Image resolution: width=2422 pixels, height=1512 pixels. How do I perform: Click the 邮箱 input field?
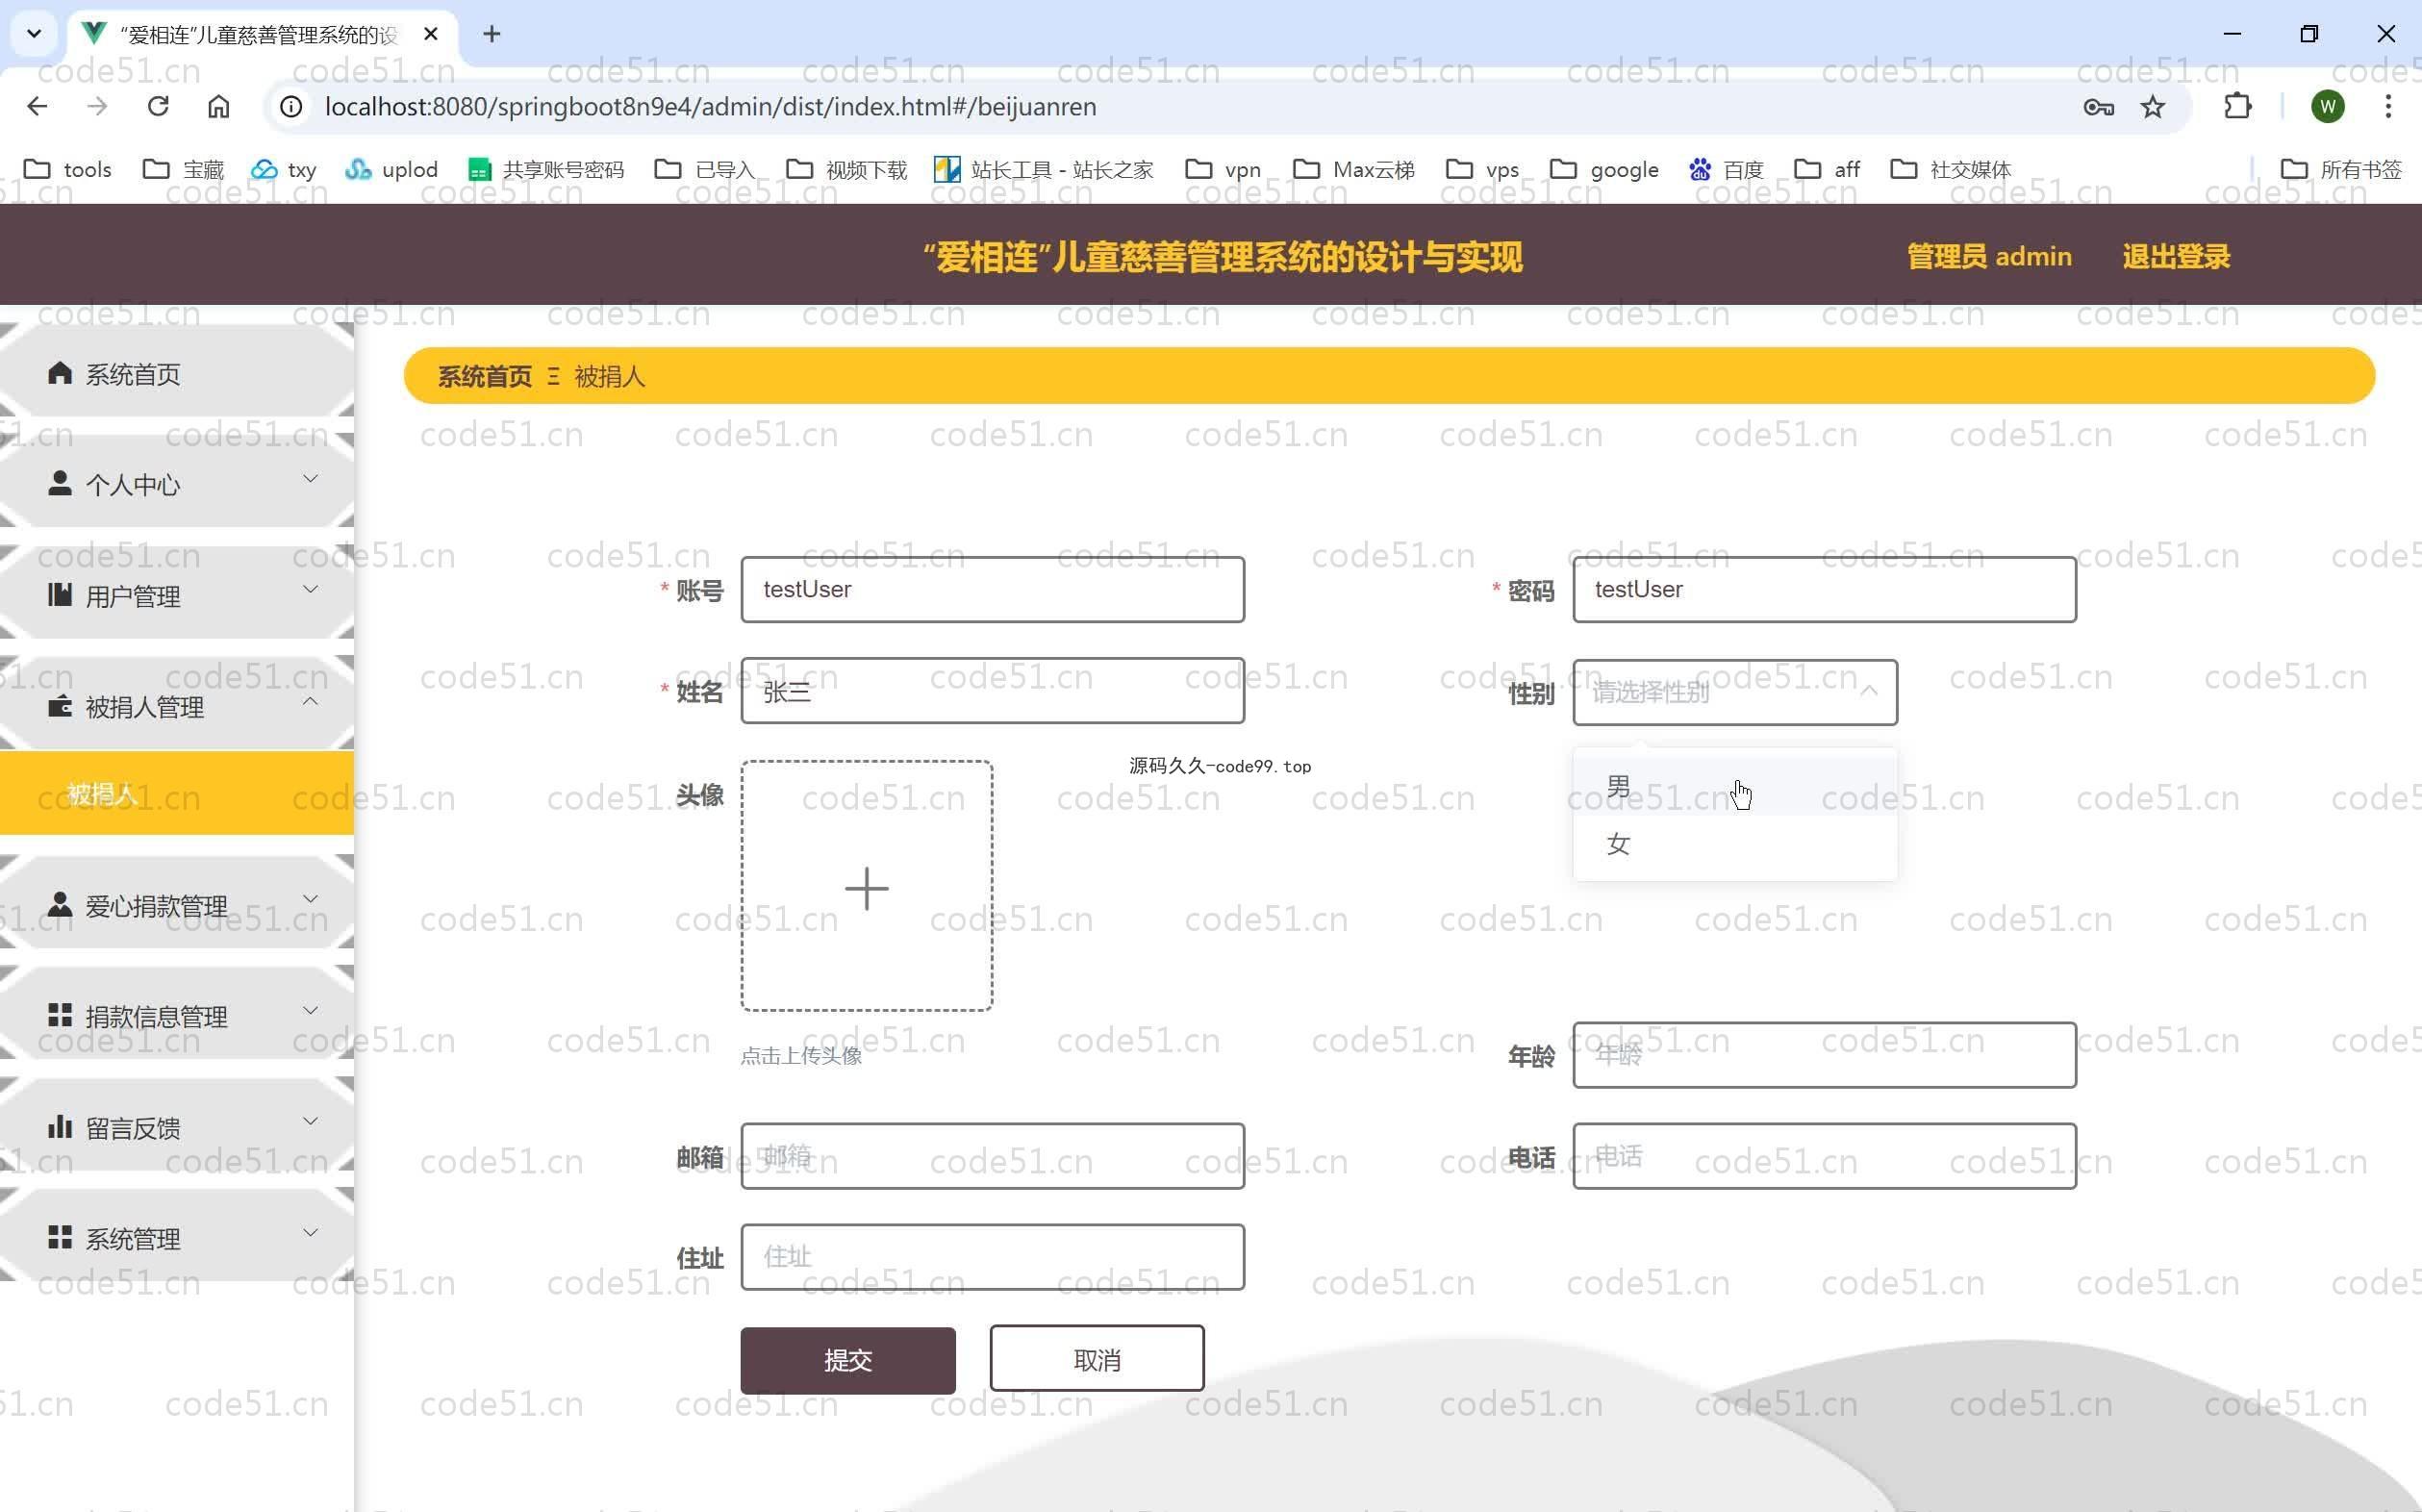point(992,1156)
